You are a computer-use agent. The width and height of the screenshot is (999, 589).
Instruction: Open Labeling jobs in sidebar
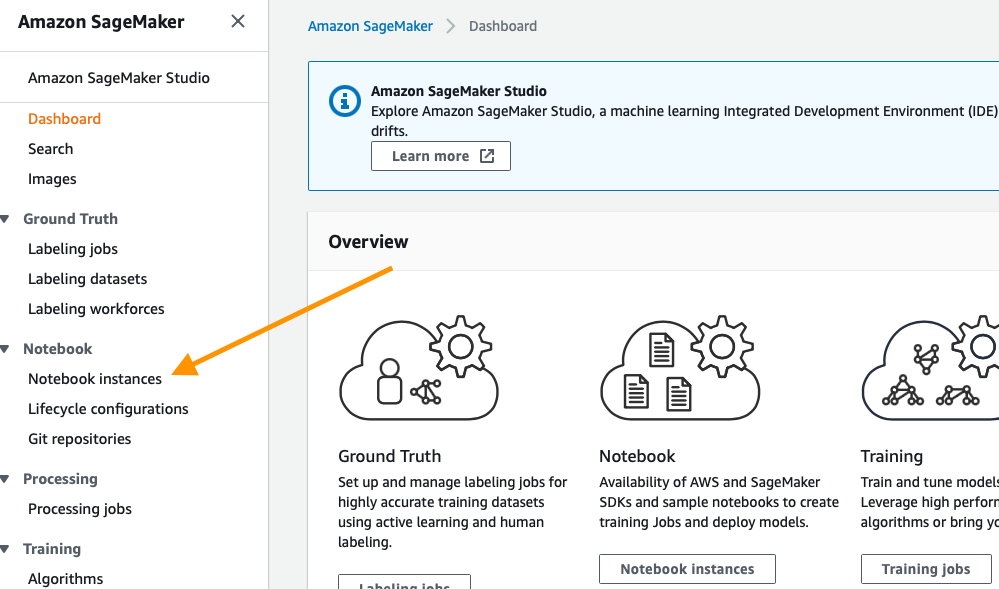(73, 249)
